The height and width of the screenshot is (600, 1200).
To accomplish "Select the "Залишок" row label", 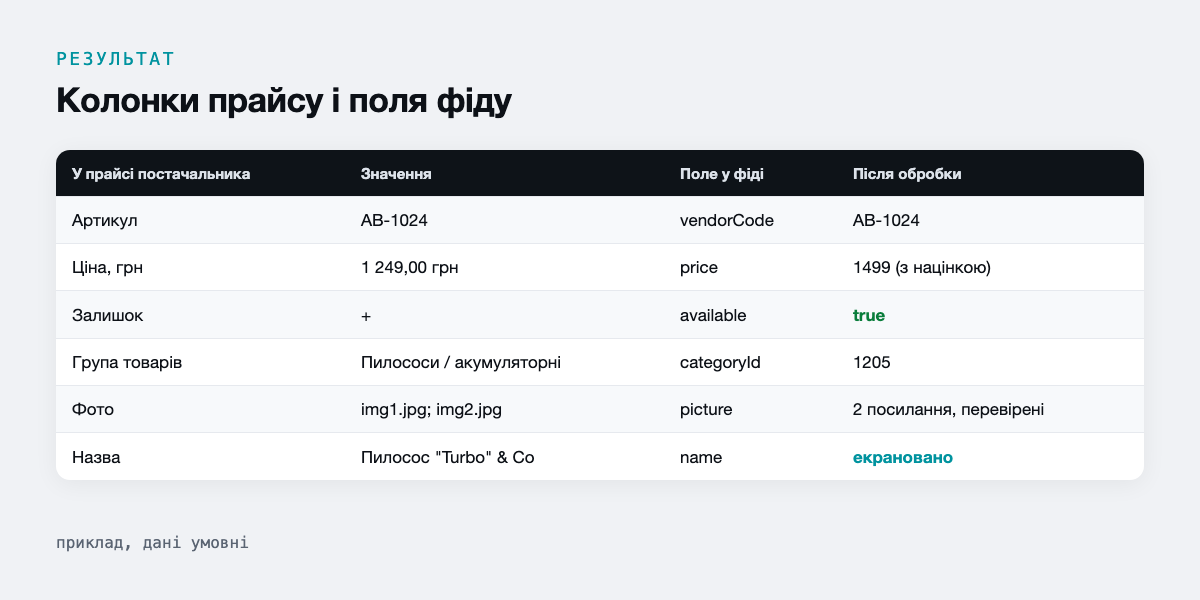I will point(108,315).
